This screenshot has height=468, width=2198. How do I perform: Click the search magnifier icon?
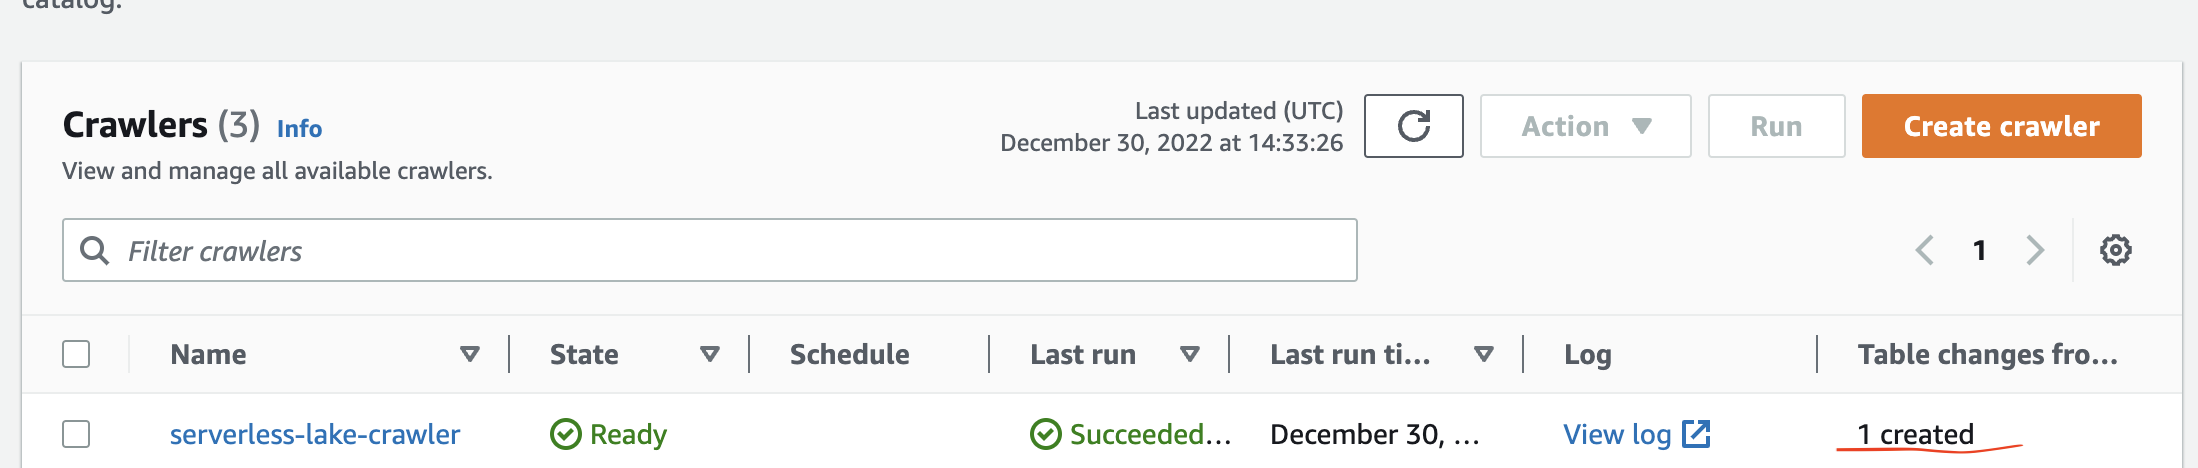[94, 250]
